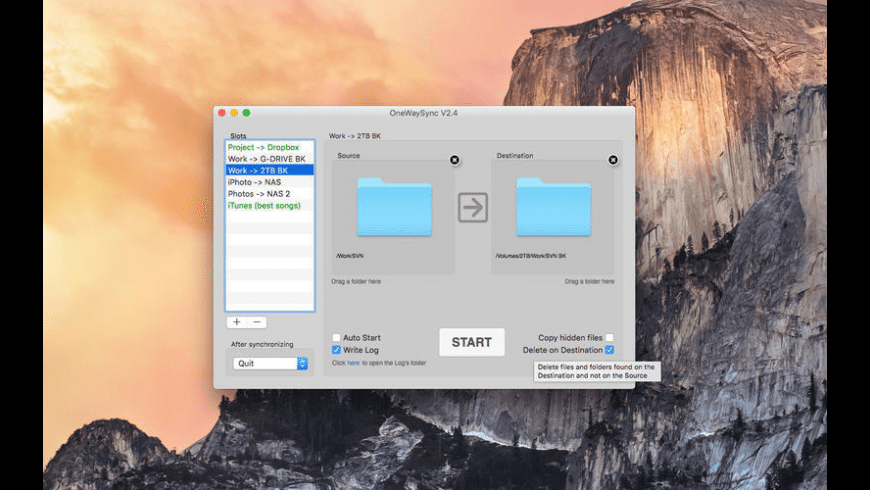
Task: Tick the Copy hidden files checkbox
Action: click(610, 337)
